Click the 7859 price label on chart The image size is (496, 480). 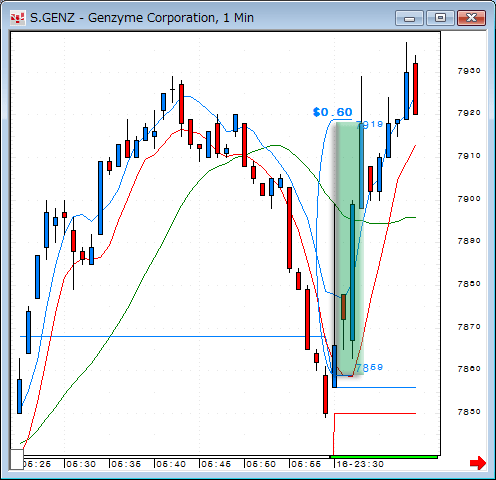(x=369, y=367)
